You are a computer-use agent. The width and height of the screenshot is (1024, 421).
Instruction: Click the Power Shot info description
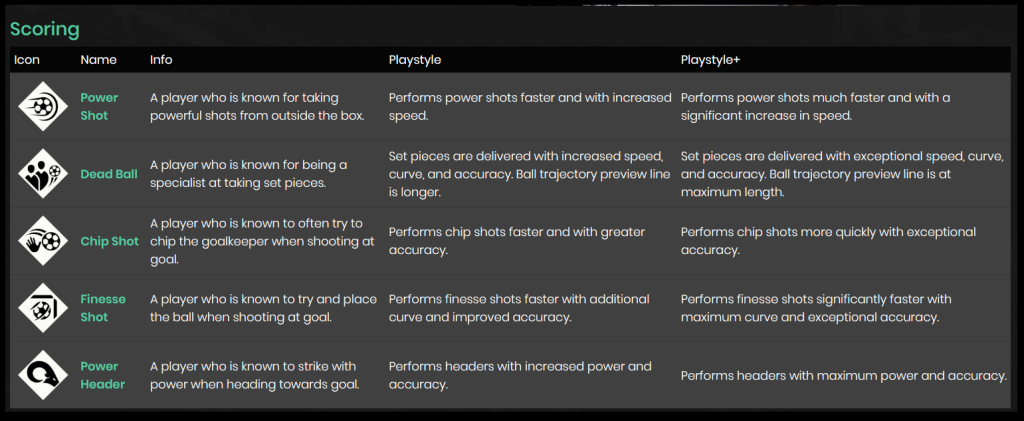pyautogui.click(x=257, y=106)
